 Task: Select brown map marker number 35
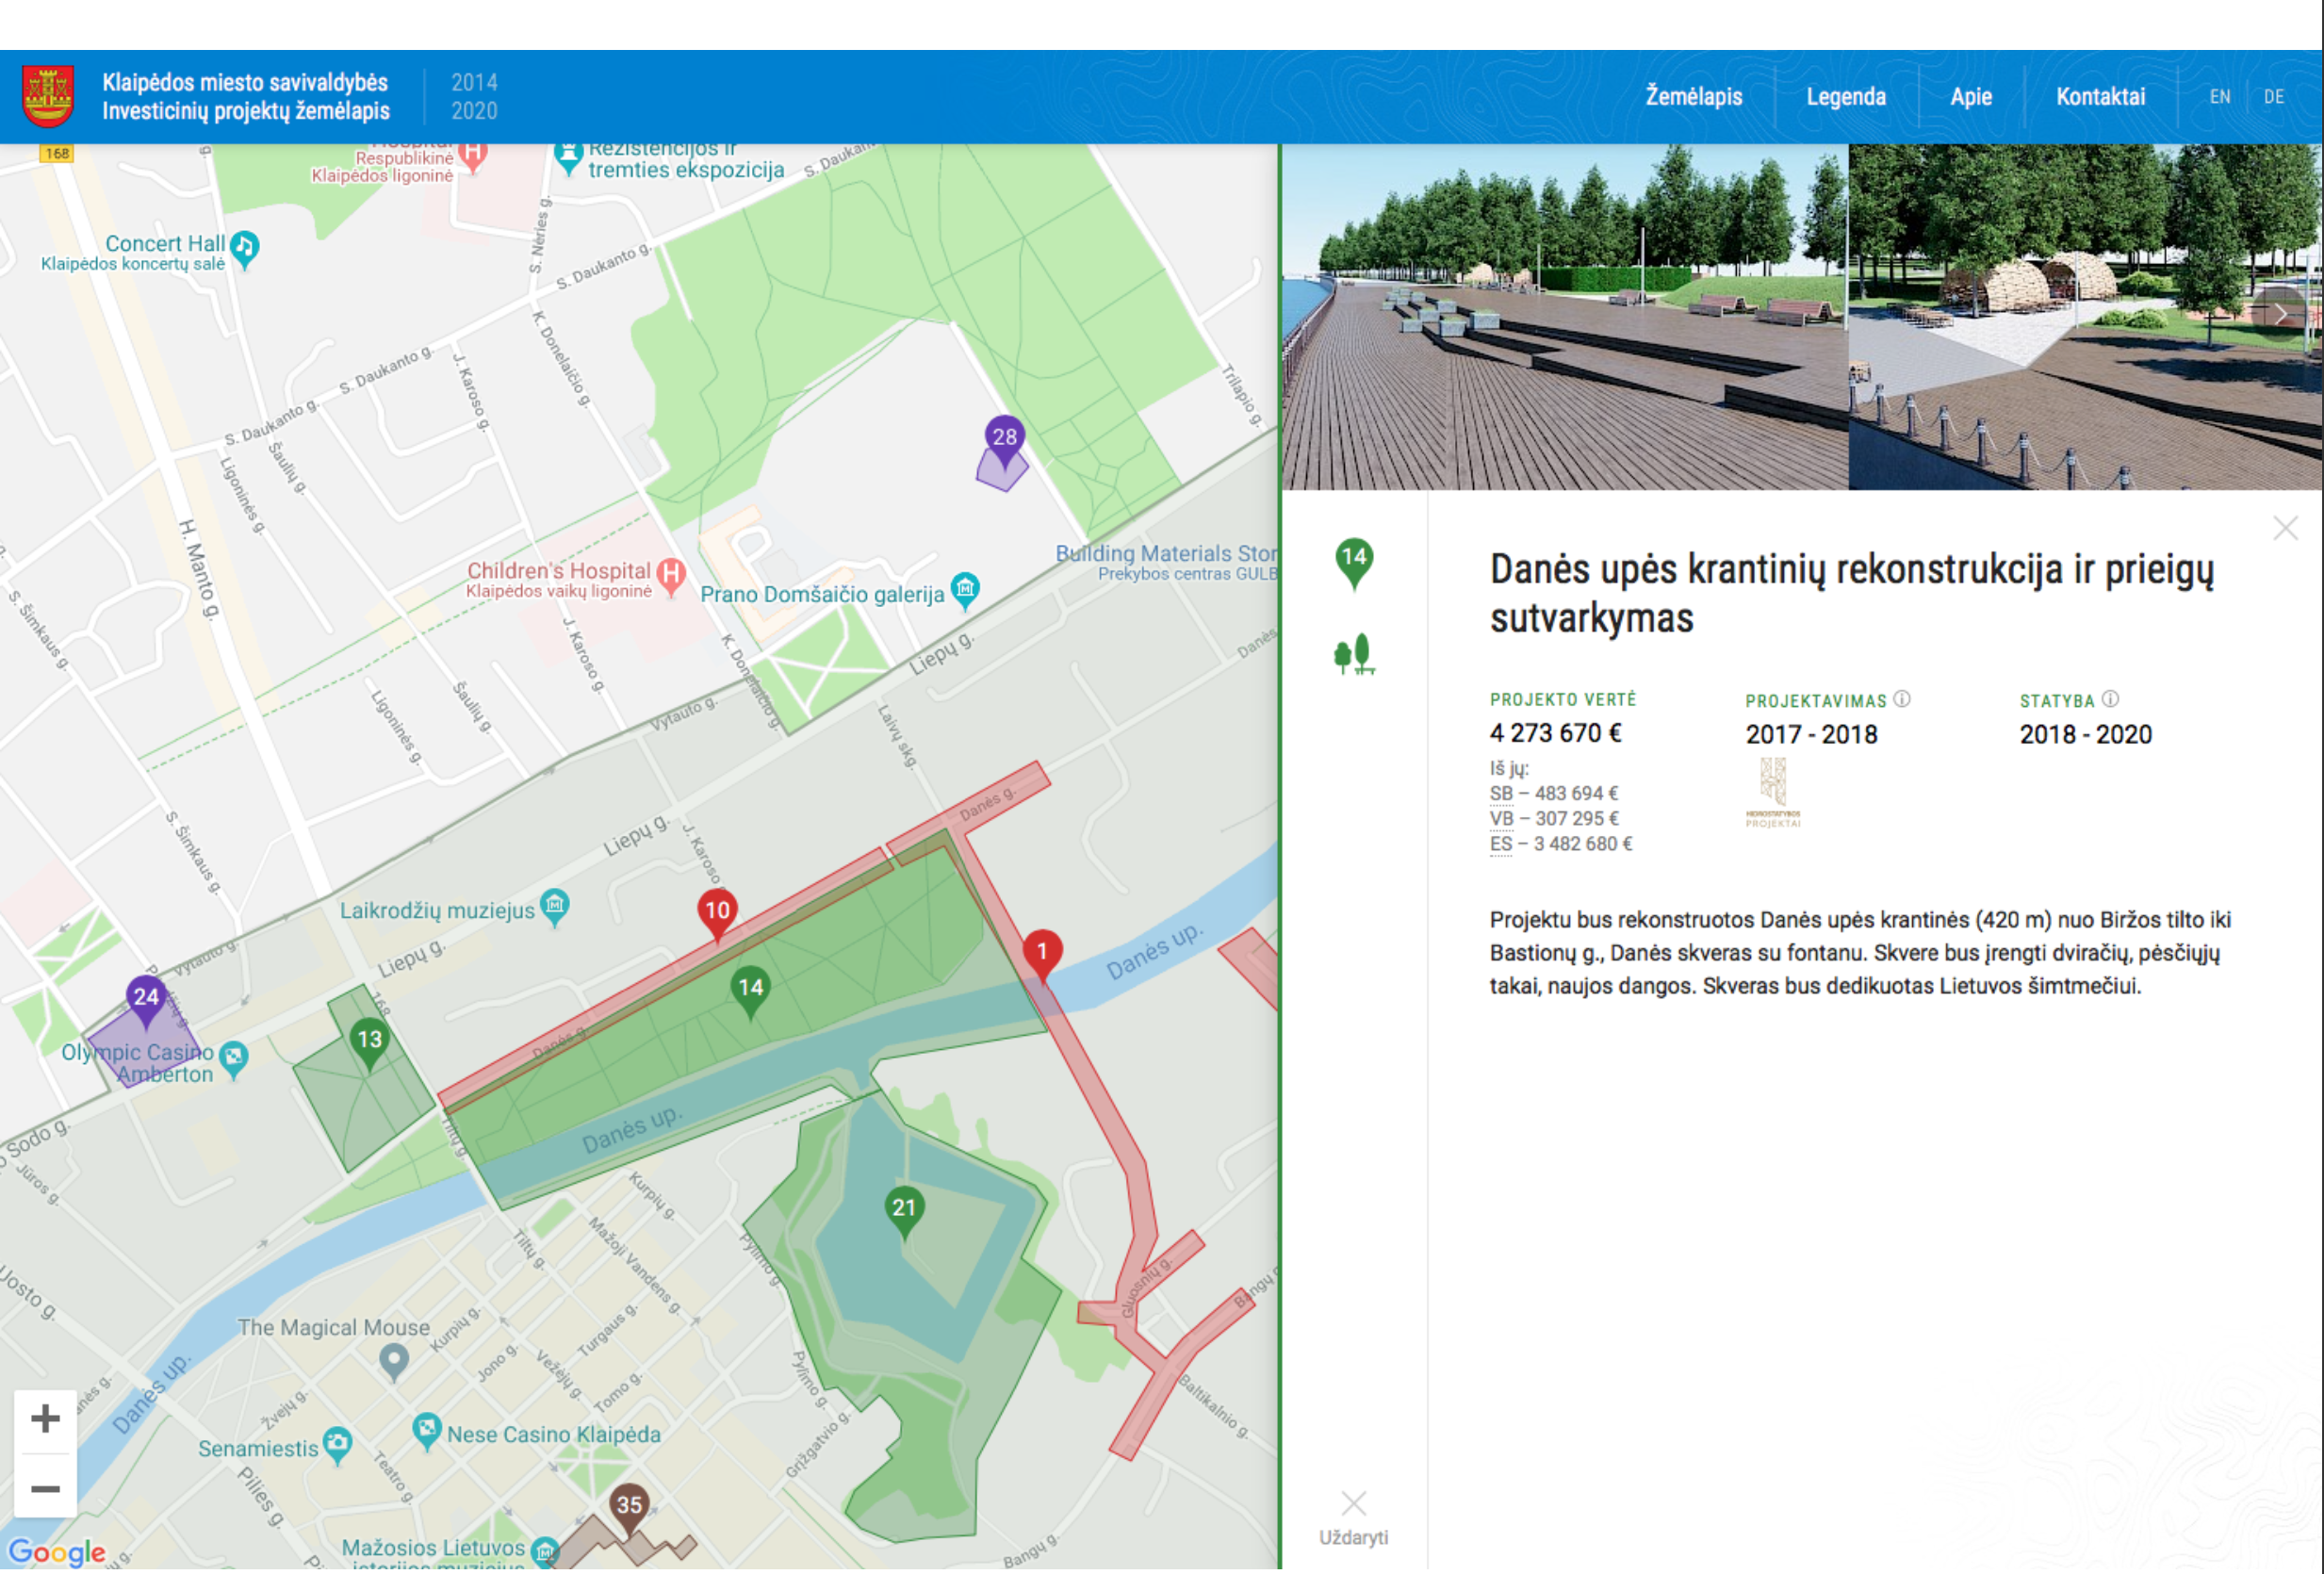pyautogui.click(x=629, y=1507)
